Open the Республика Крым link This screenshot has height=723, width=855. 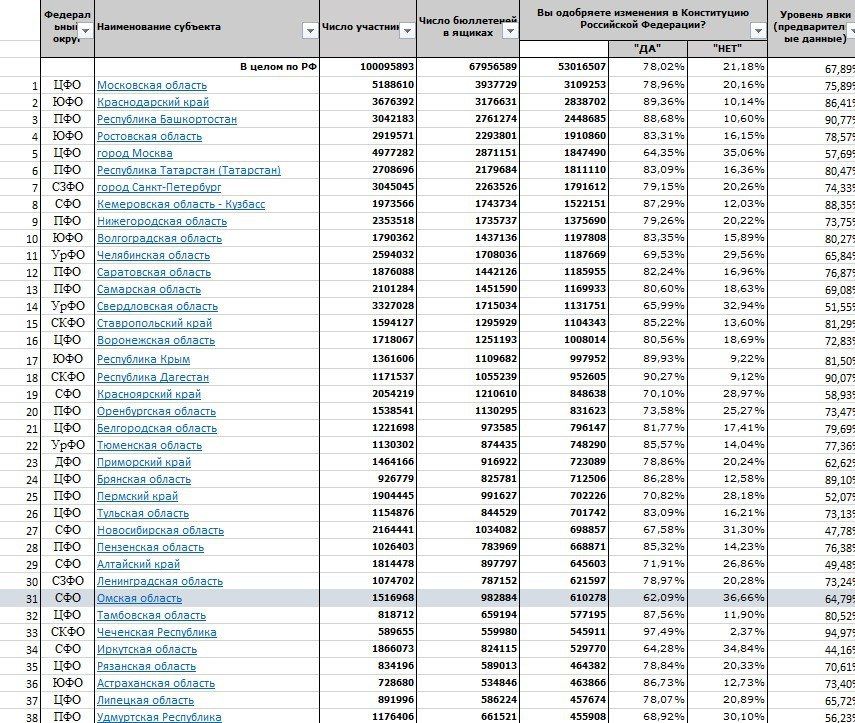click(x=143, y=359)
